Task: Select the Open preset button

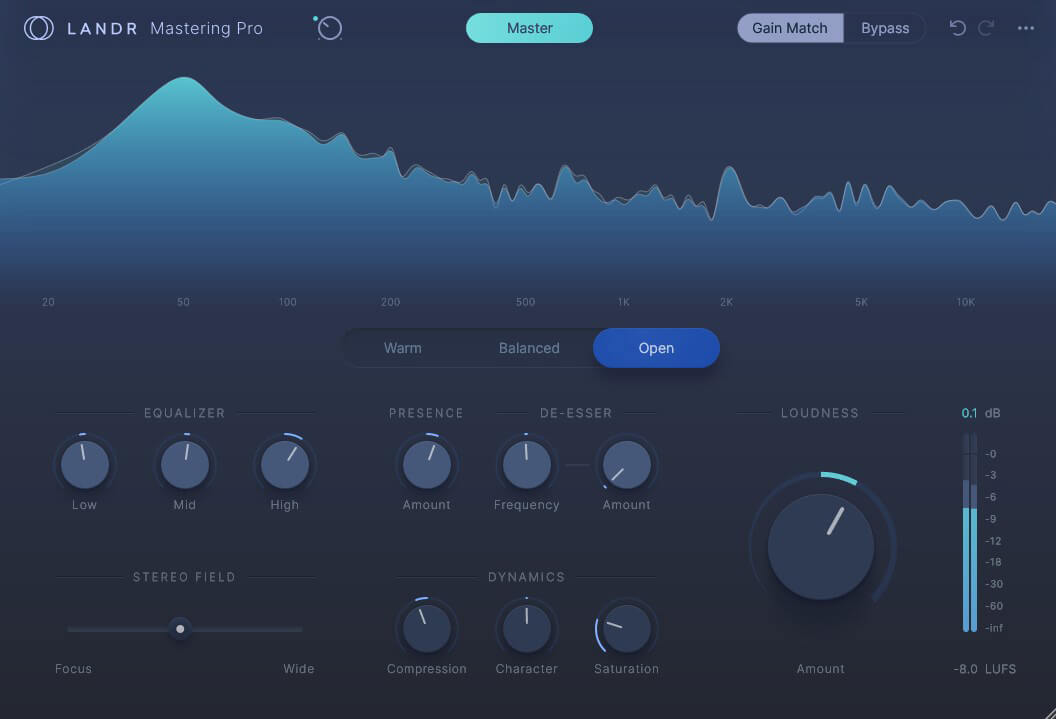Action: (x=656, y=348)
